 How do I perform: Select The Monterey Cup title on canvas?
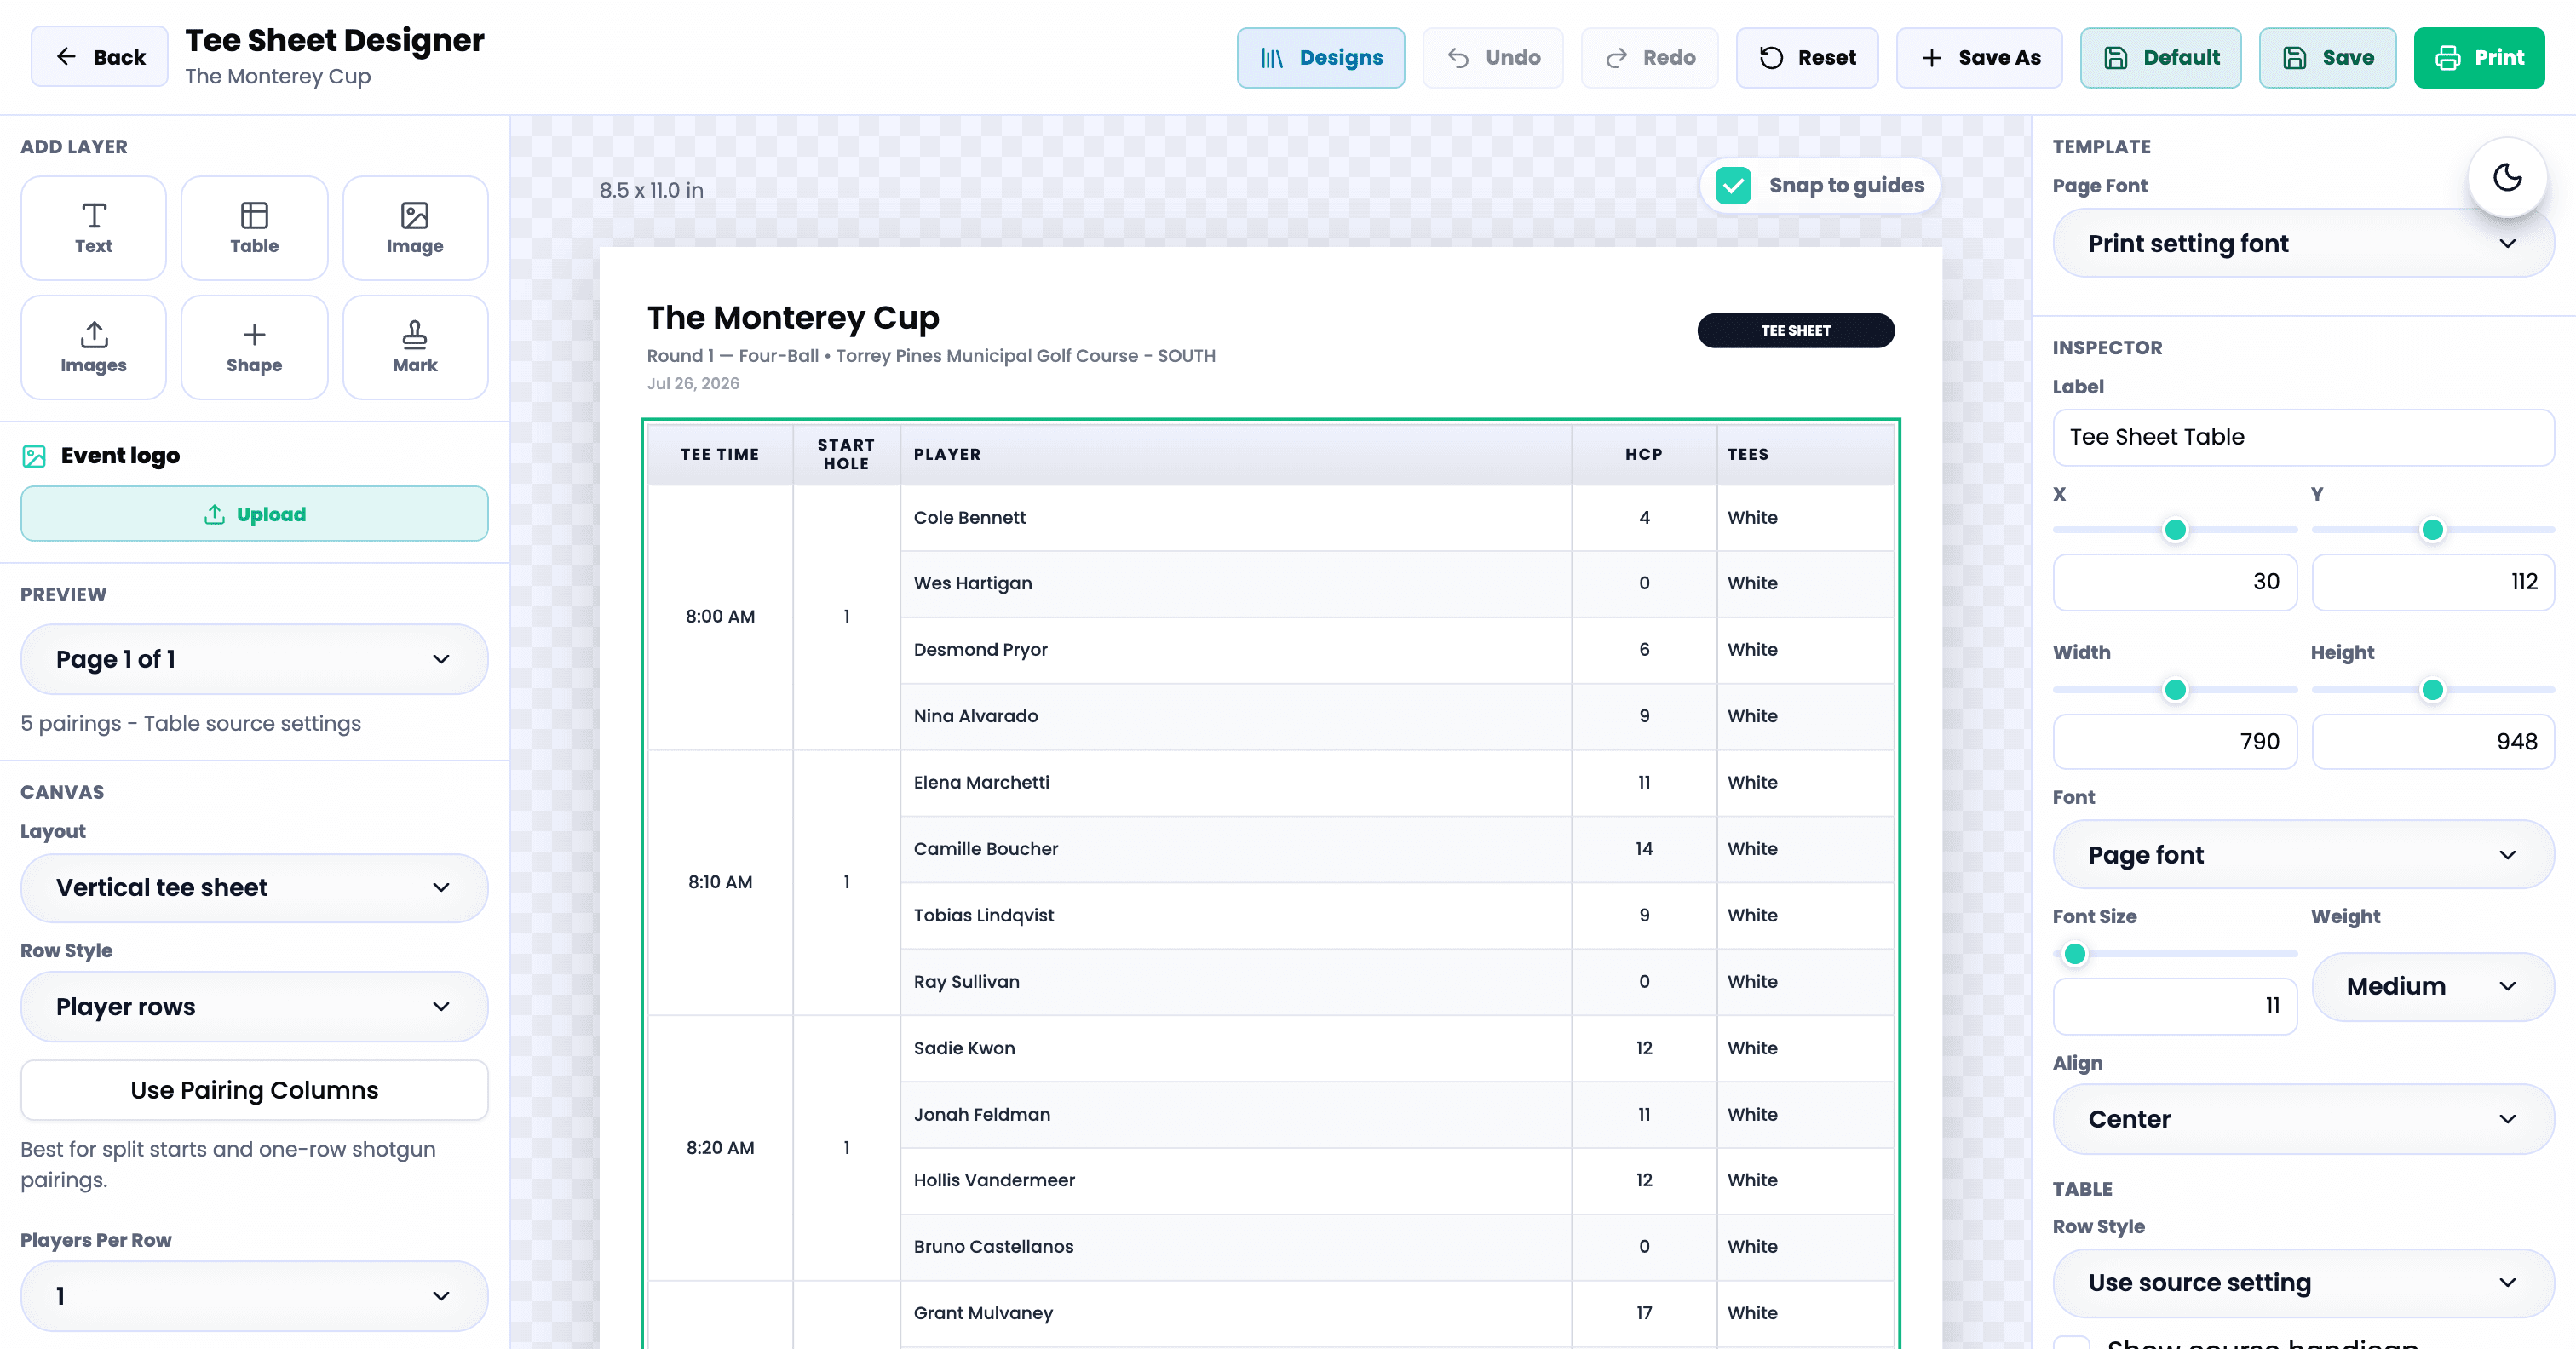click(793, 317)
